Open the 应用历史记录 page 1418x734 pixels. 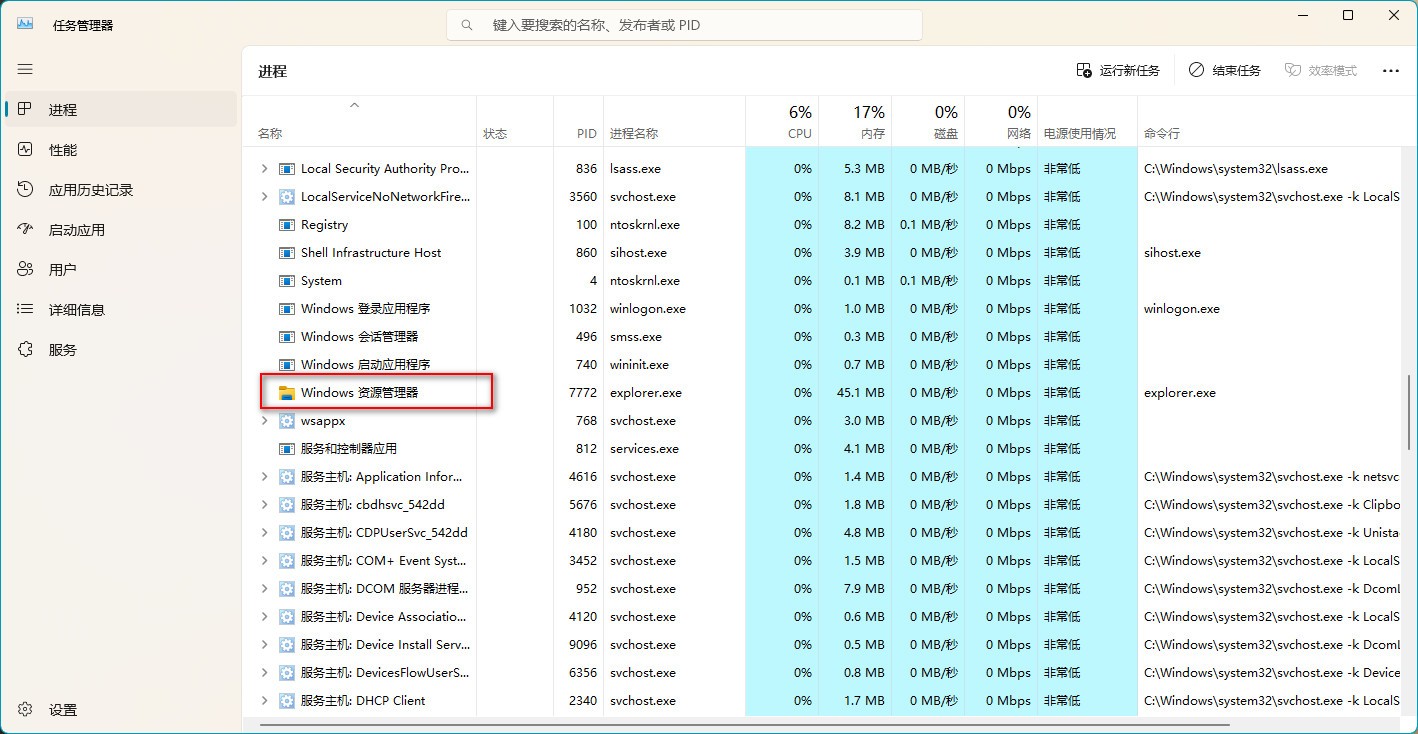click(x=120, y=189)
